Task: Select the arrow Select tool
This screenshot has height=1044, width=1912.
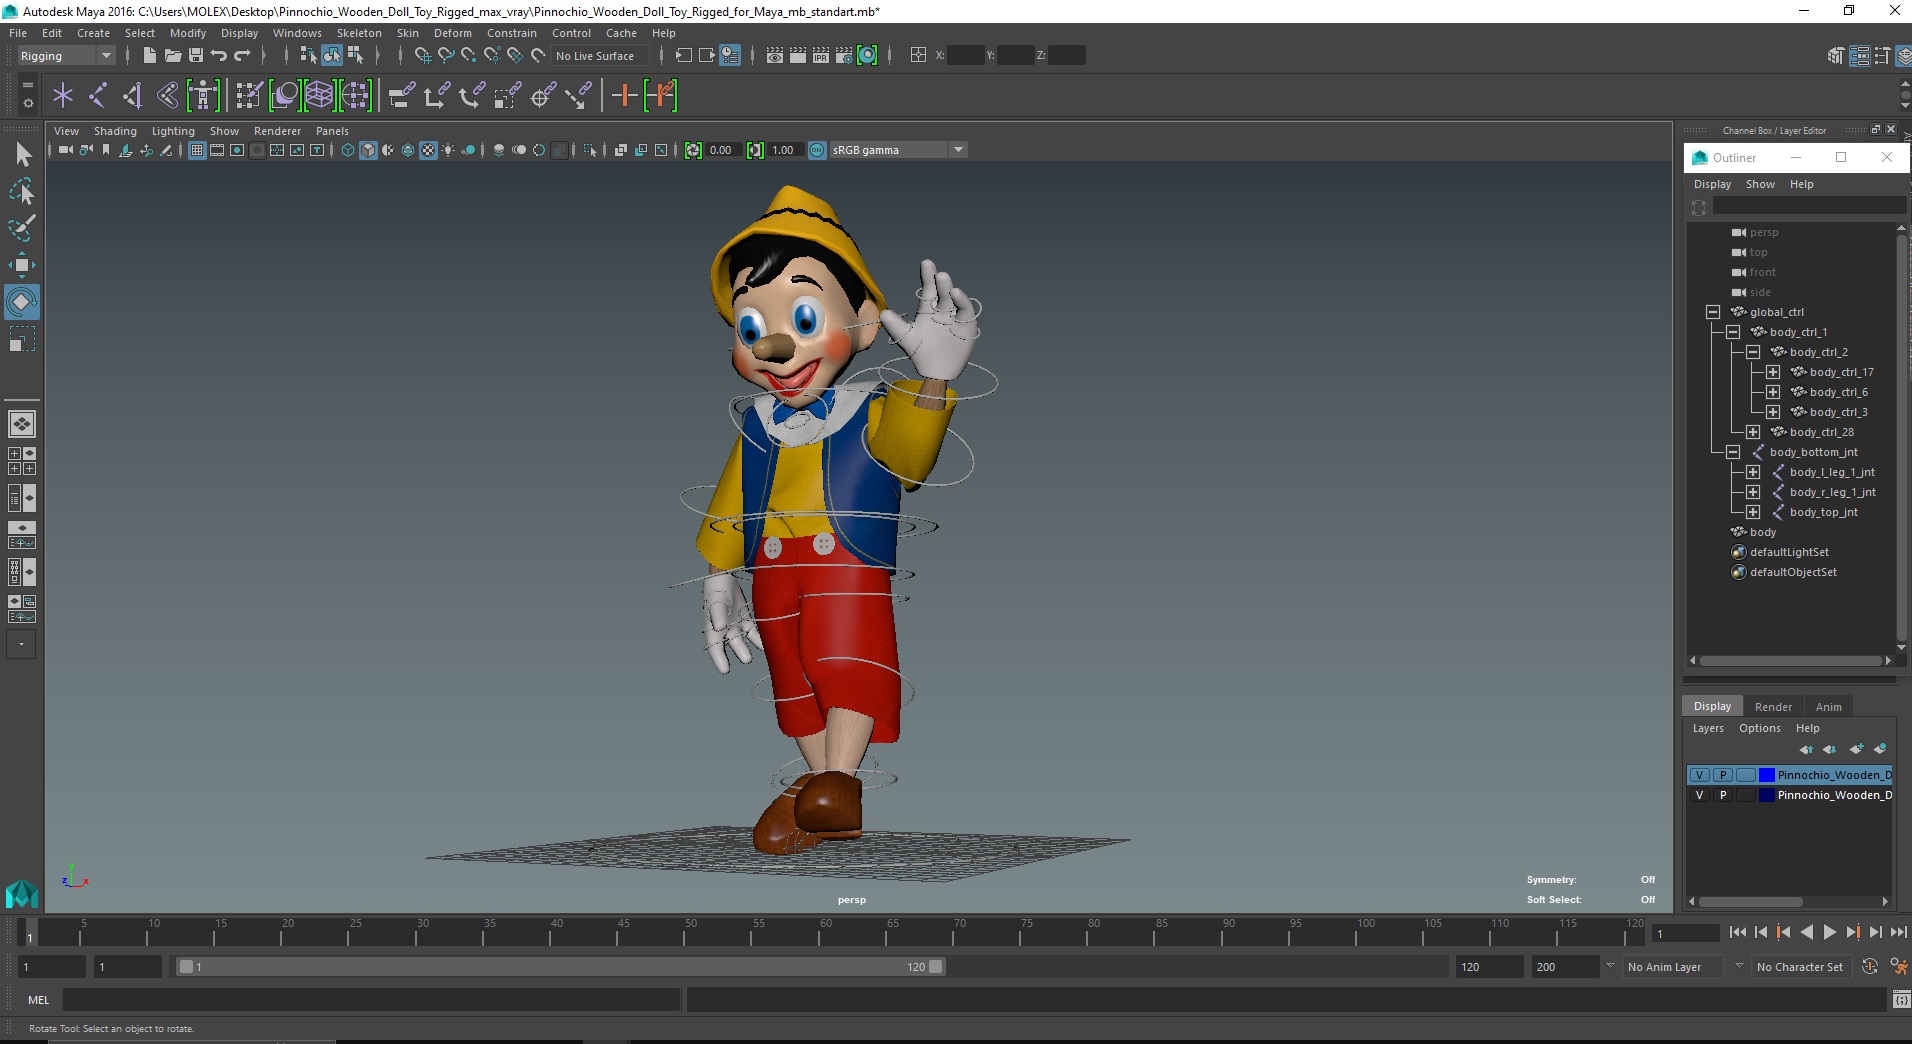Action: coord(22,154)
